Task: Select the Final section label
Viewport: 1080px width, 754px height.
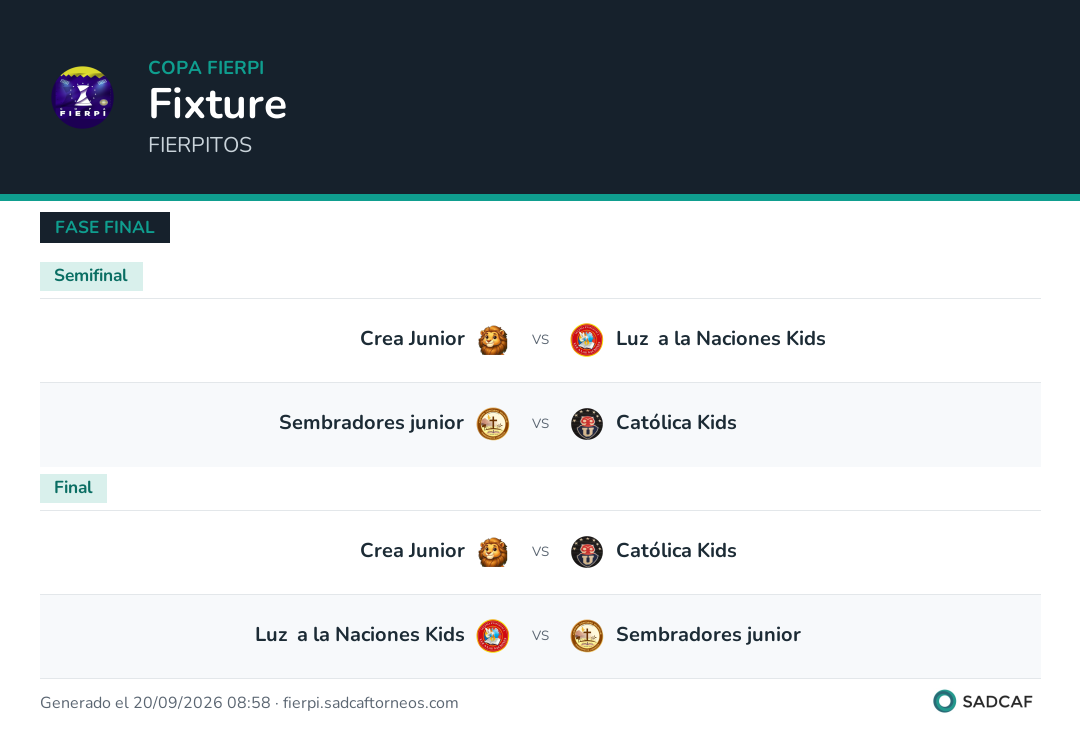Action: click(73, 488)
